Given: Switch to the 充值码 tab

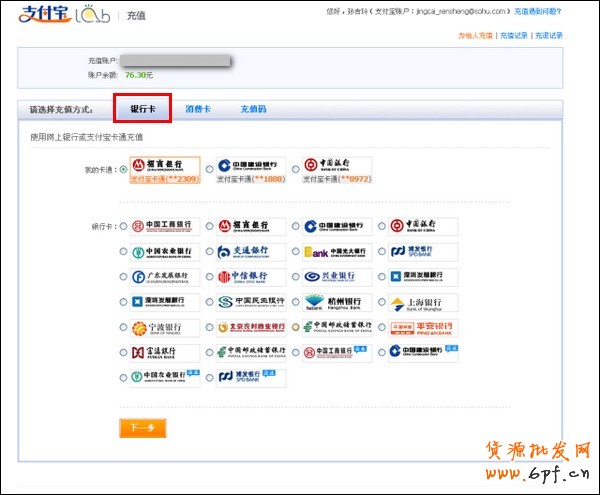Looking at the screenshot, I should click(253, 109).
